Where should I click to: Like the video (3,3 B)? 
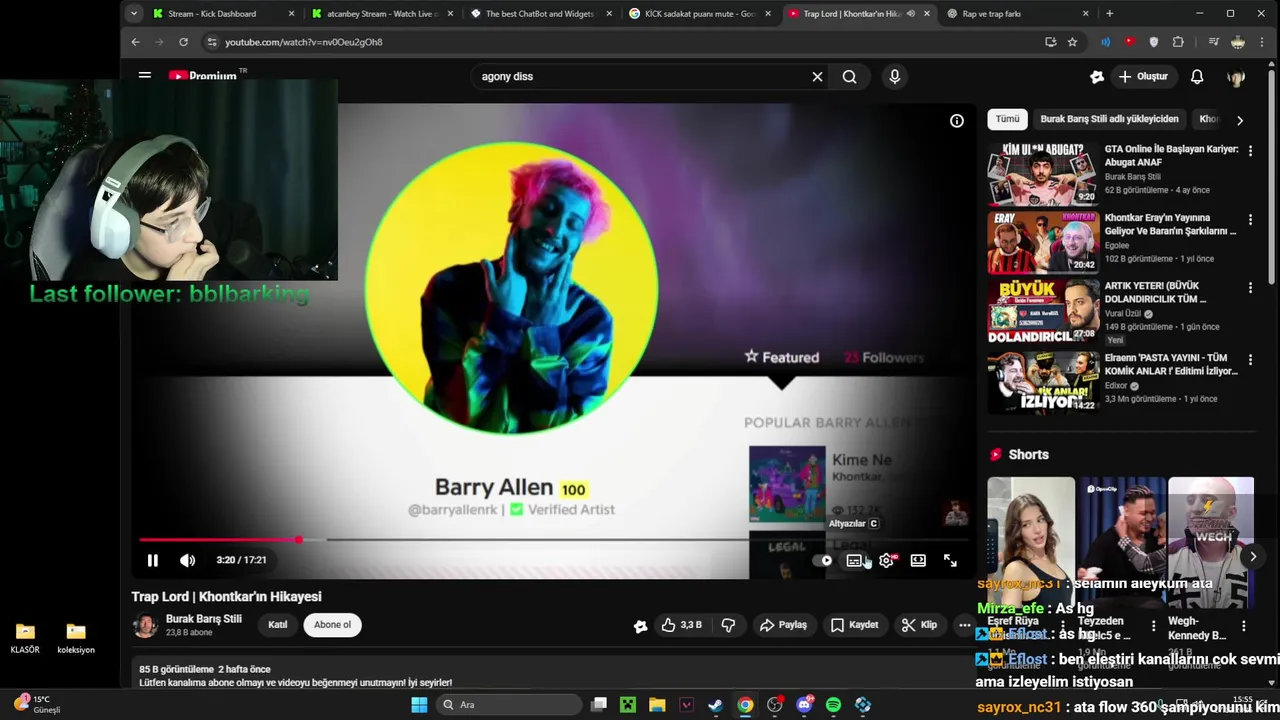pos(681,625)
